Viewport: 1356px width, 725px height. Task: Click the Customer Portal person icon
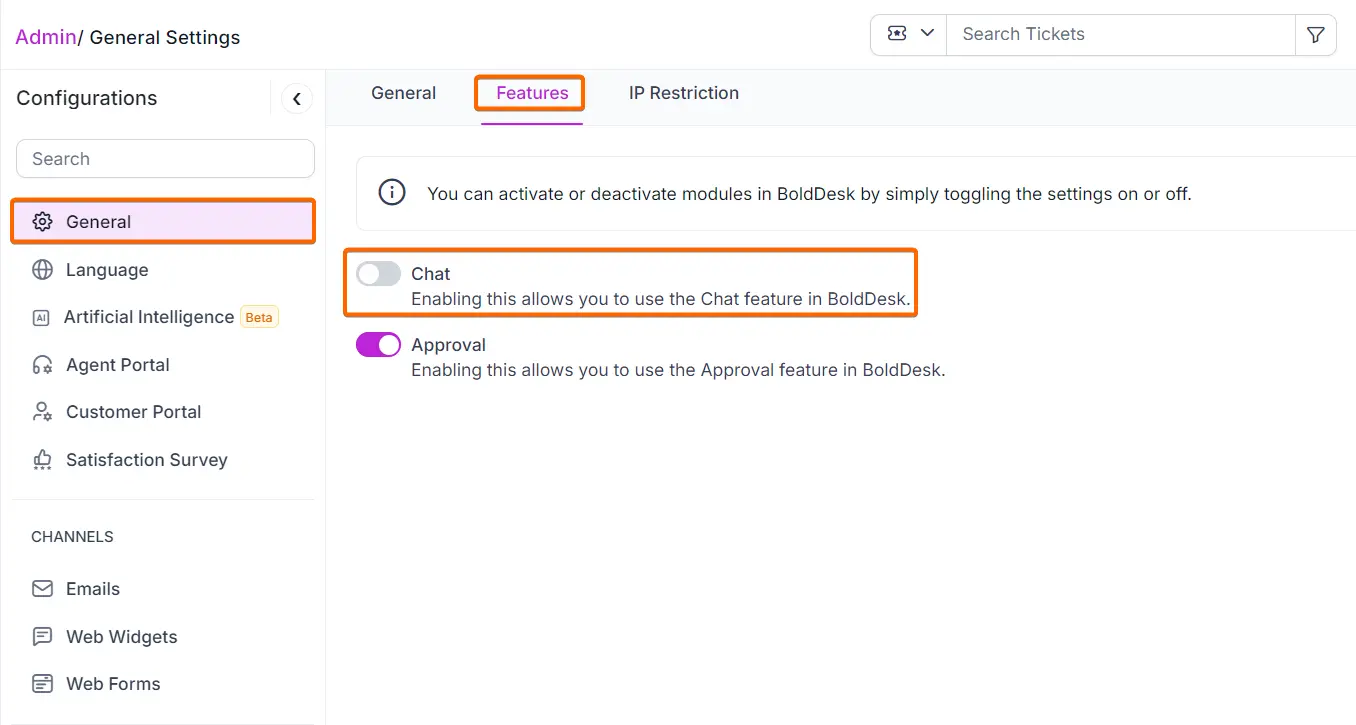(42, 412)
